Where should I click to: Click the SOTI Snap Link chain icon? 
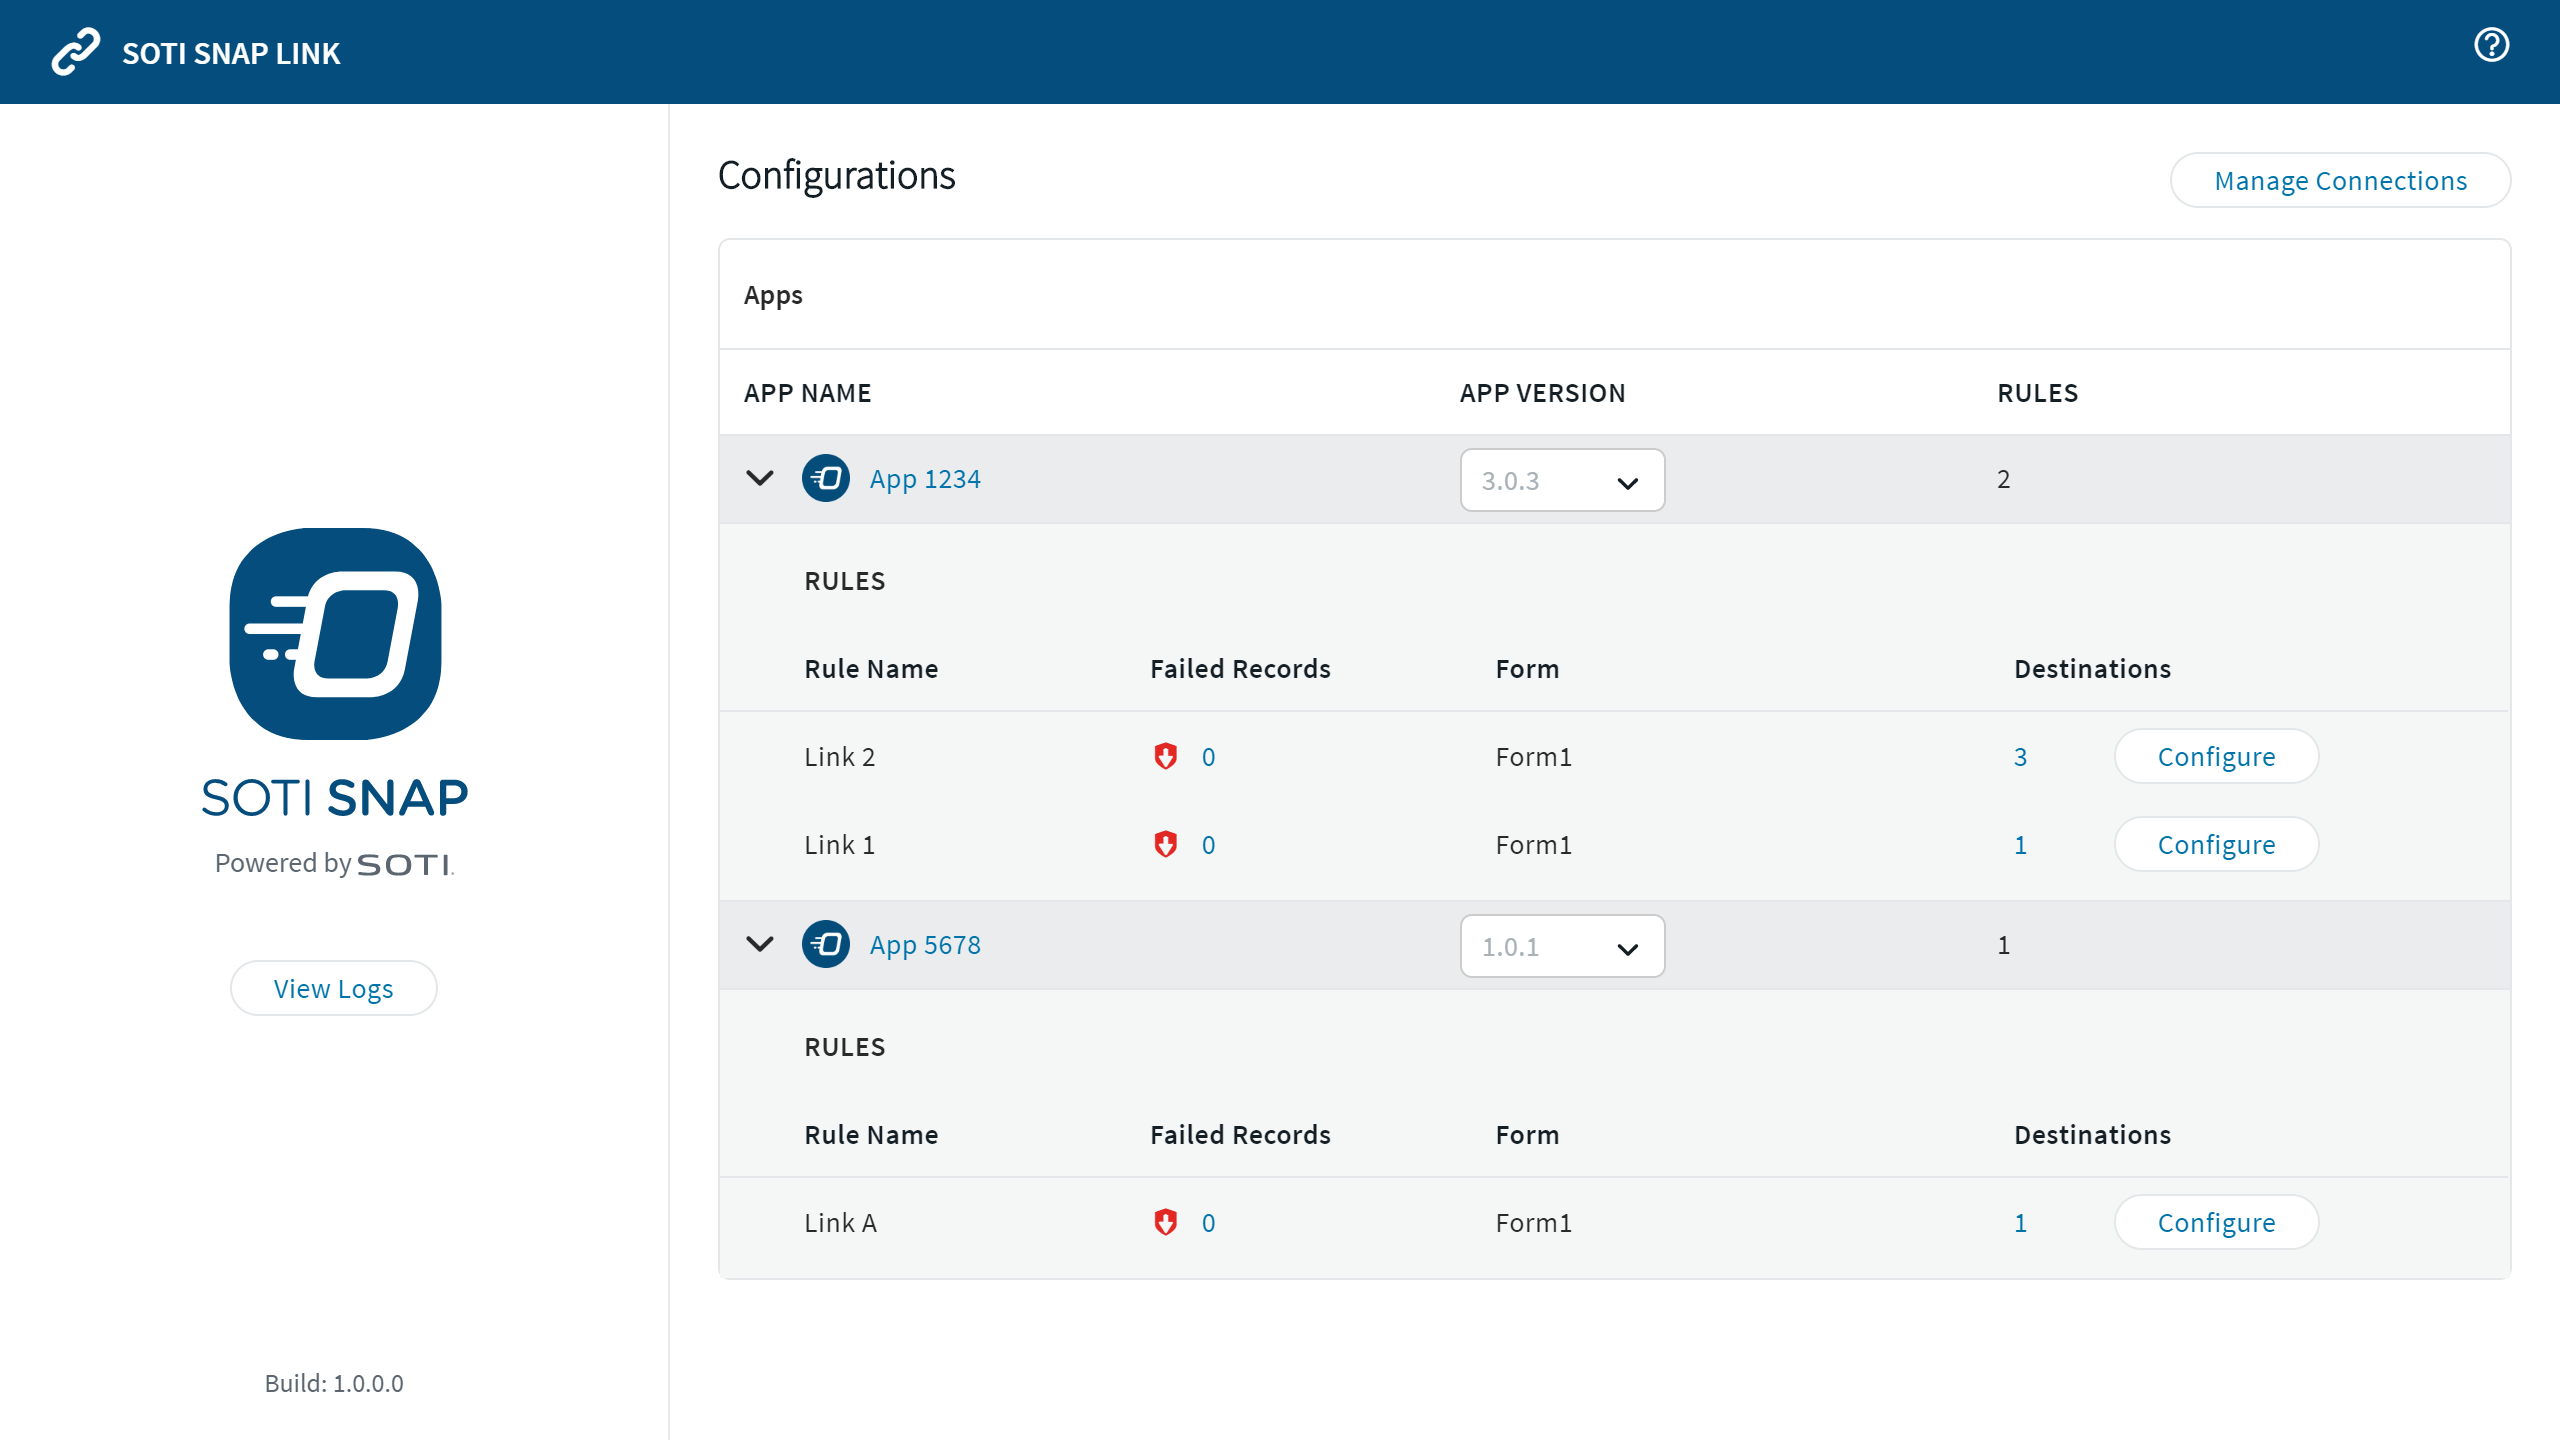click(76, 52)
